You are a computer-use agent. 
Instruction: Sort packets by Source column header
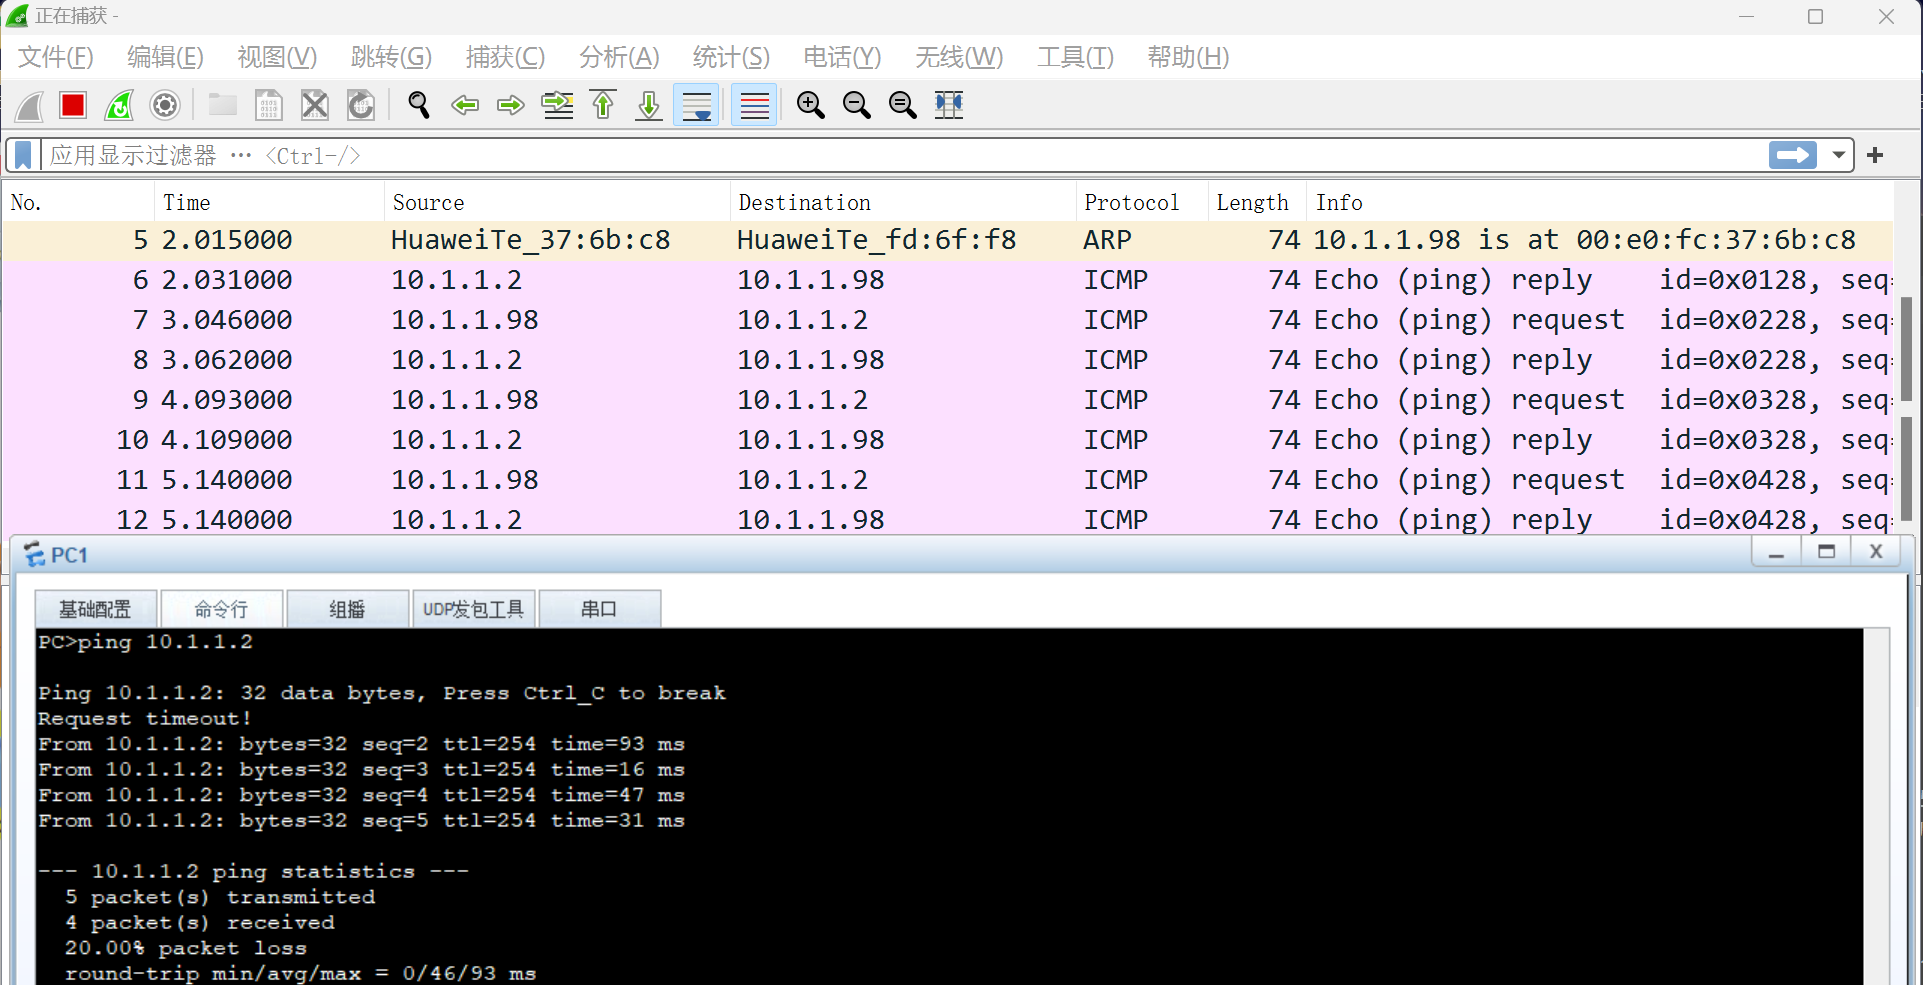click(557, 202)
